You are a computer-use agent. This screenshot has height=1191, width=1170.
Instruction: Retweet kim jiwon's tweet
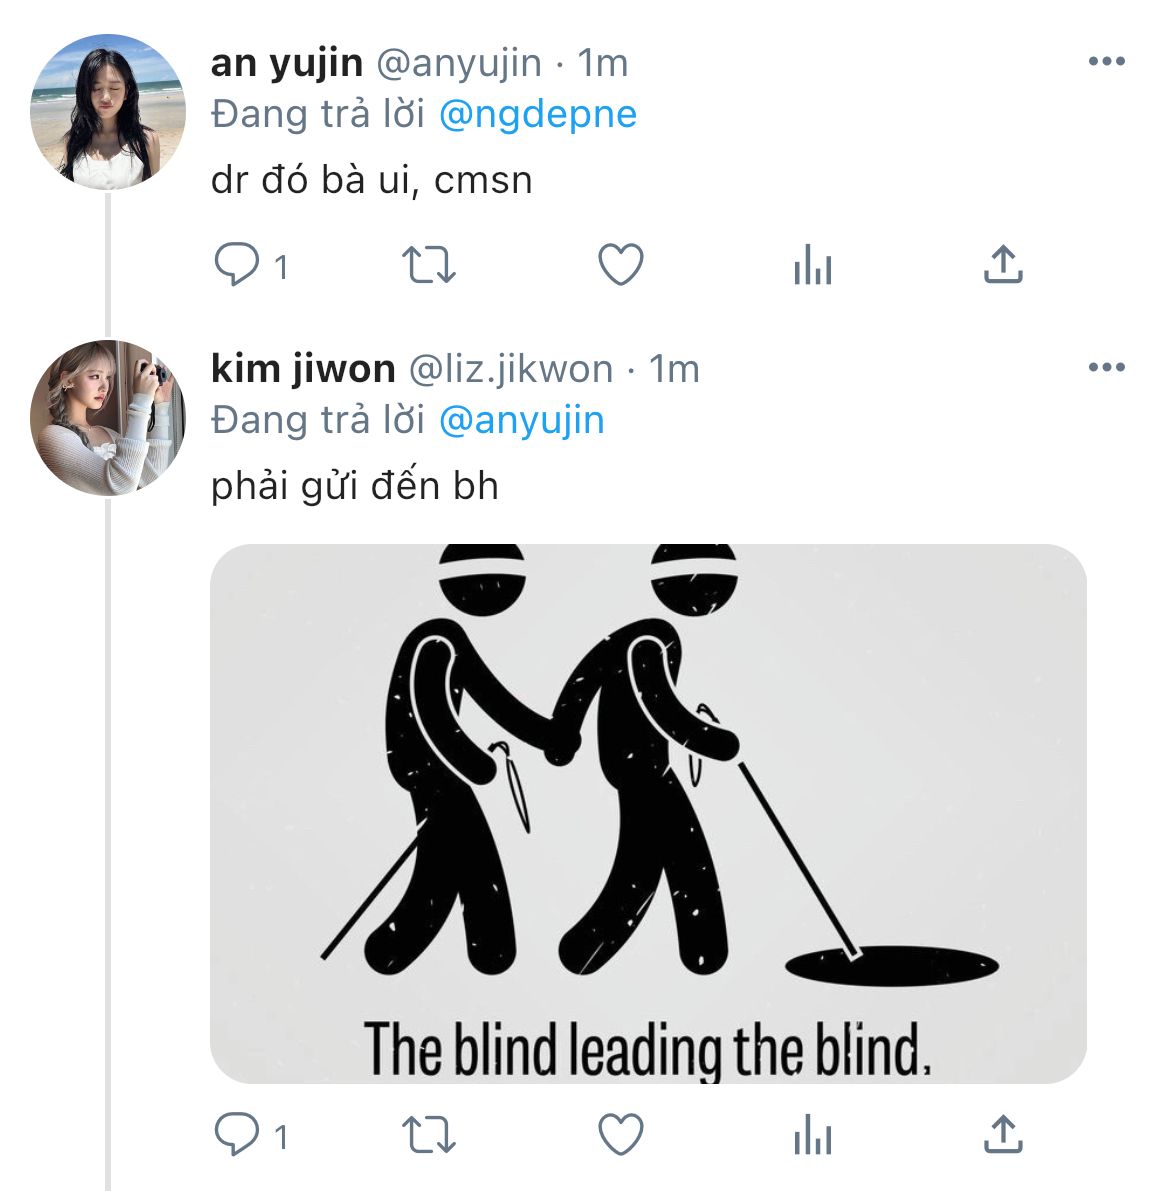click(428, 1136)
